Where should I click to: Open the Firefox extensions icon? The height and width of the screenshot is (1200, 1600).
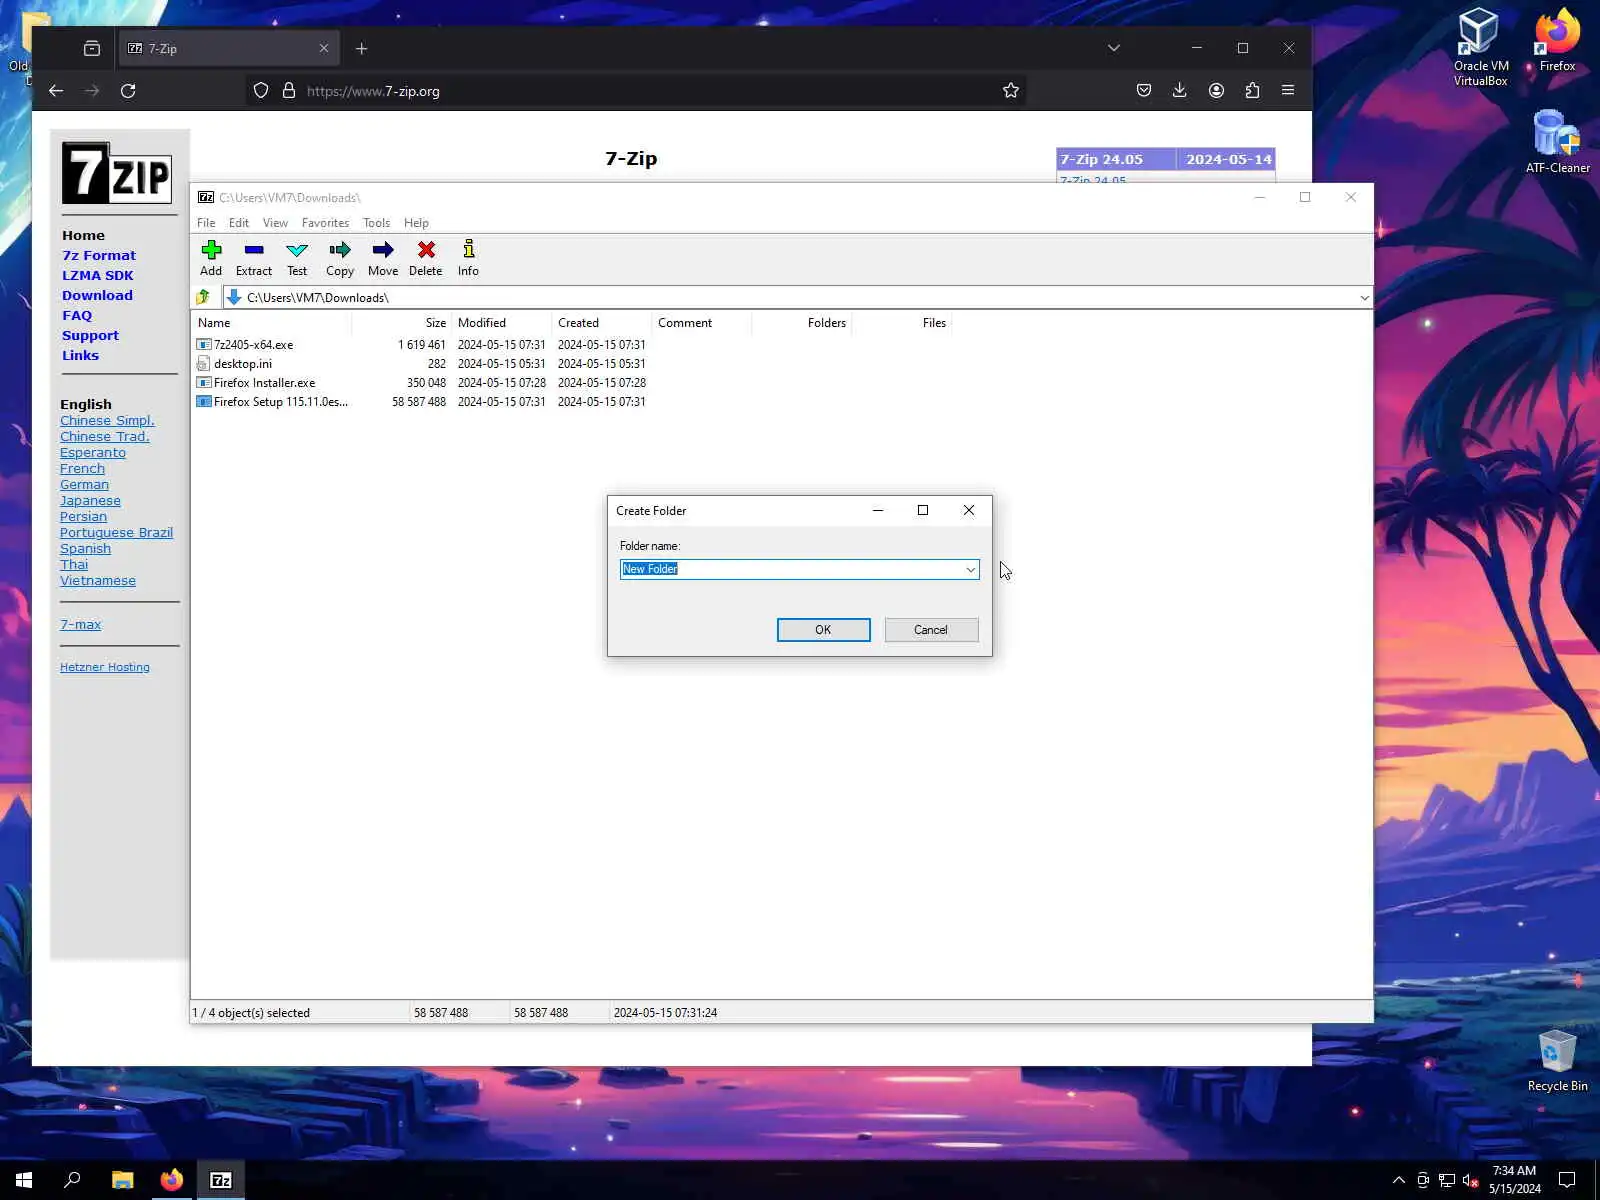(1252, 91)
